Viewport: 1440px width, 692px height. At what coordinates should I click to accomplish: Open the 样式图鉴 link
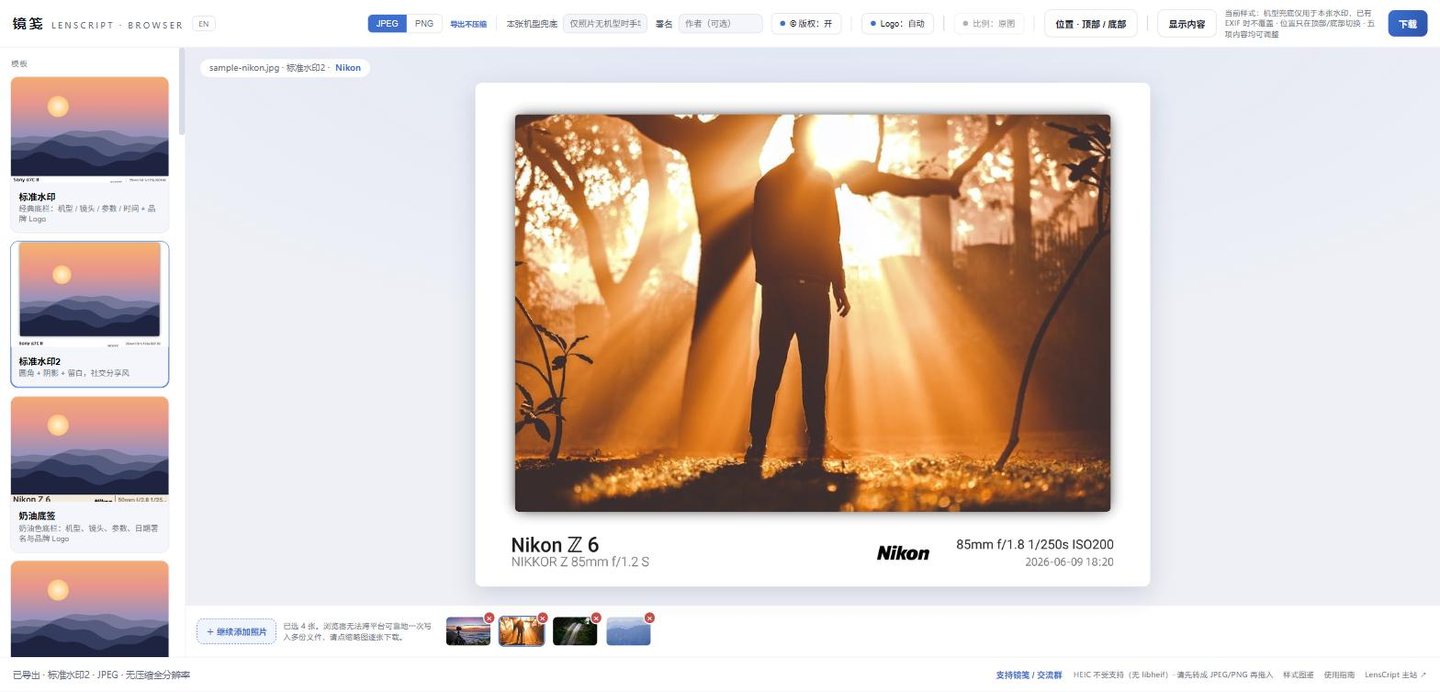1298,675
